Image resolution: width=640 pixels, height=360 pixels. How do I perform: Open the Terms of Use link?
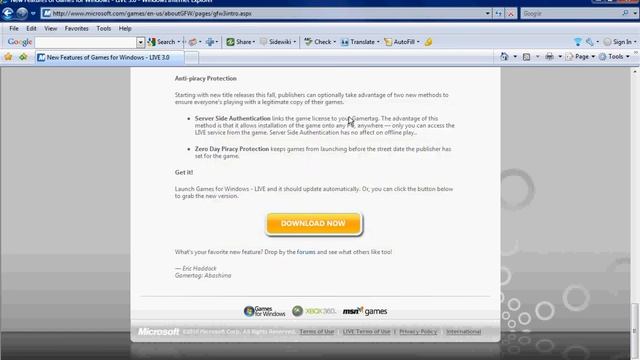point(317,332)
